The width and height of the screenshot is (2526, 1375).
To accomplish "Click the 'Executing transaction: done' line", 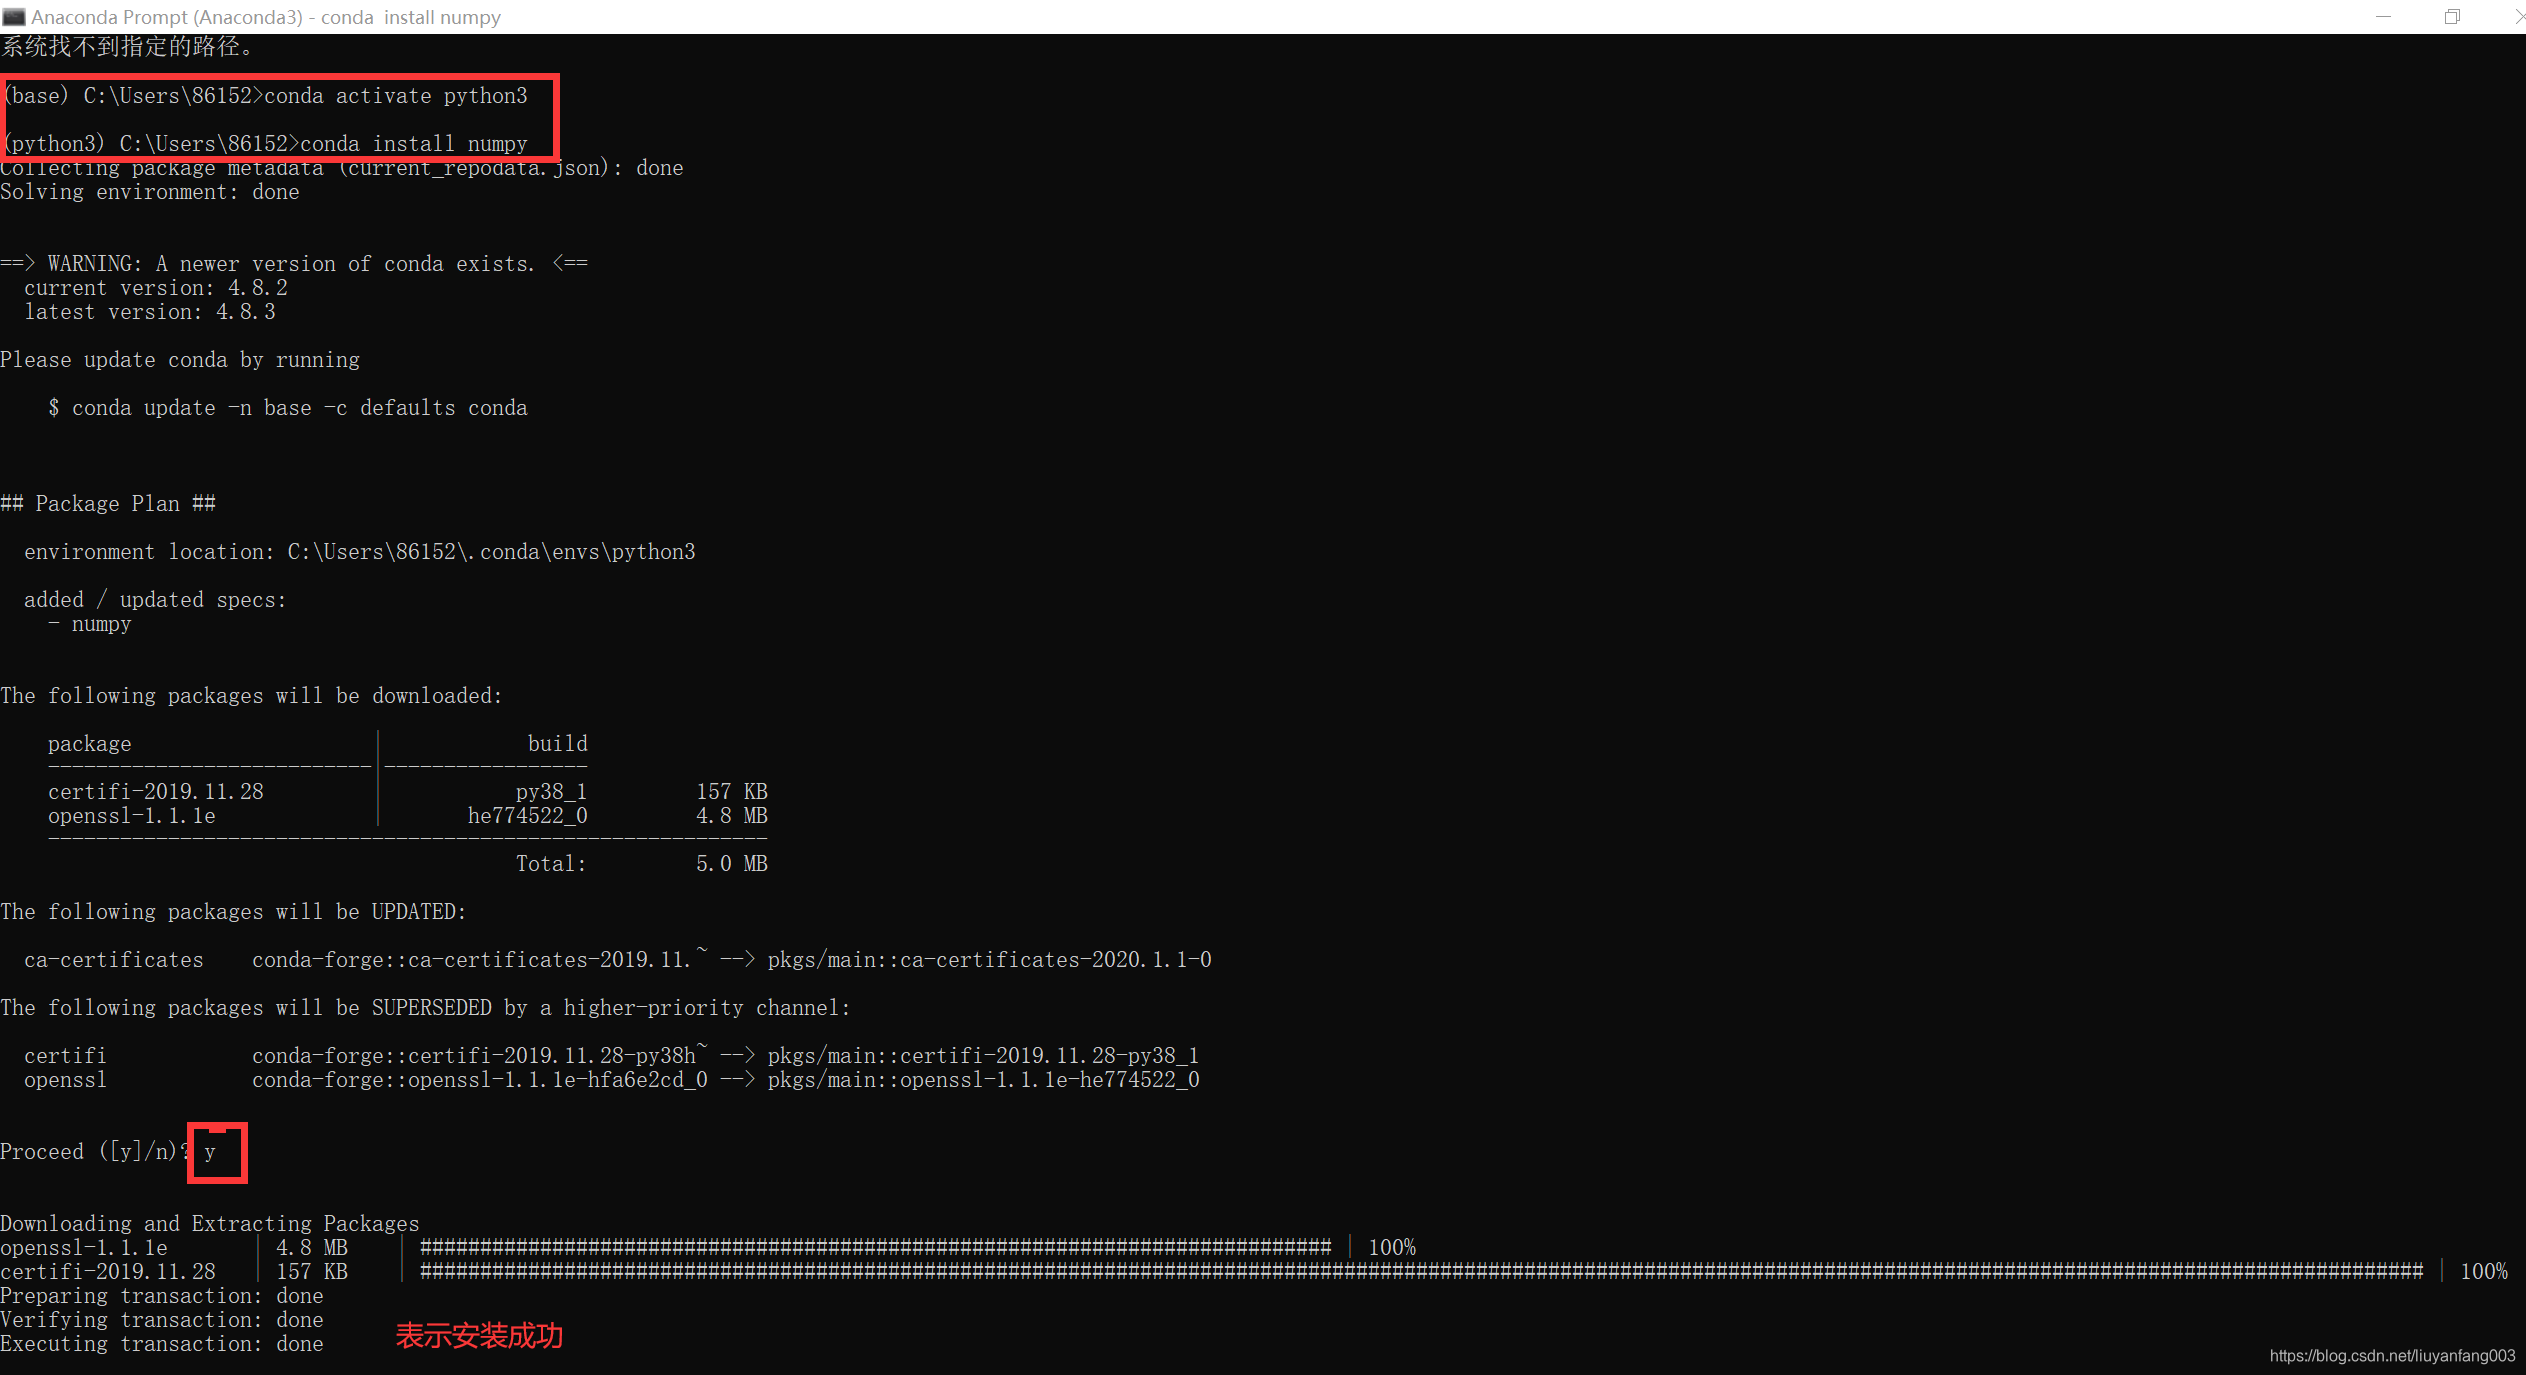I will [162, 1344].
